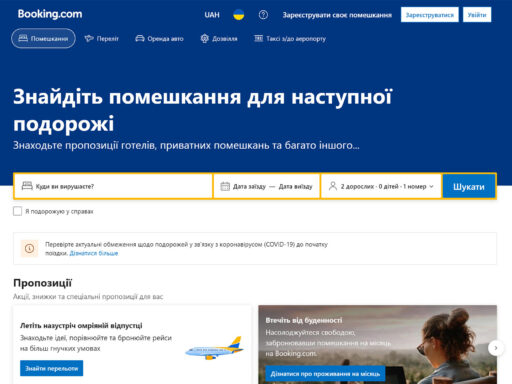This screenshot has height=384, width=512.
Task: Click the person icon in guests field
Action: pos(333,186)
